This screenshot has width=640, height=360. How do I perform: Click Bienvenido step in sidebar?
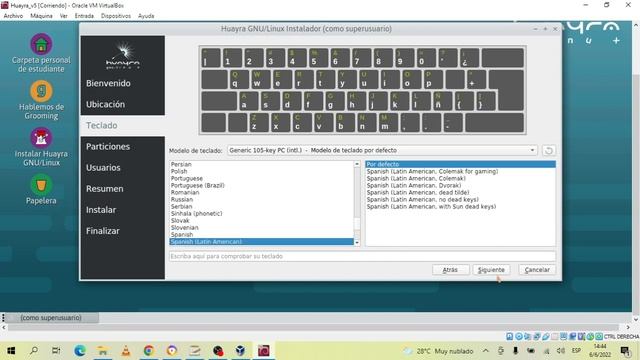click(108, 83)
